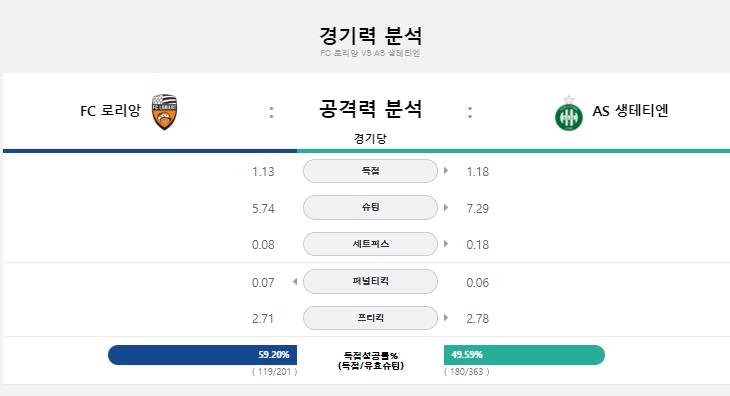Click the arrow right of 슈팅 pill
This screenshot has width=730, height=396.
pyautogui.click(x=446, y=208)
